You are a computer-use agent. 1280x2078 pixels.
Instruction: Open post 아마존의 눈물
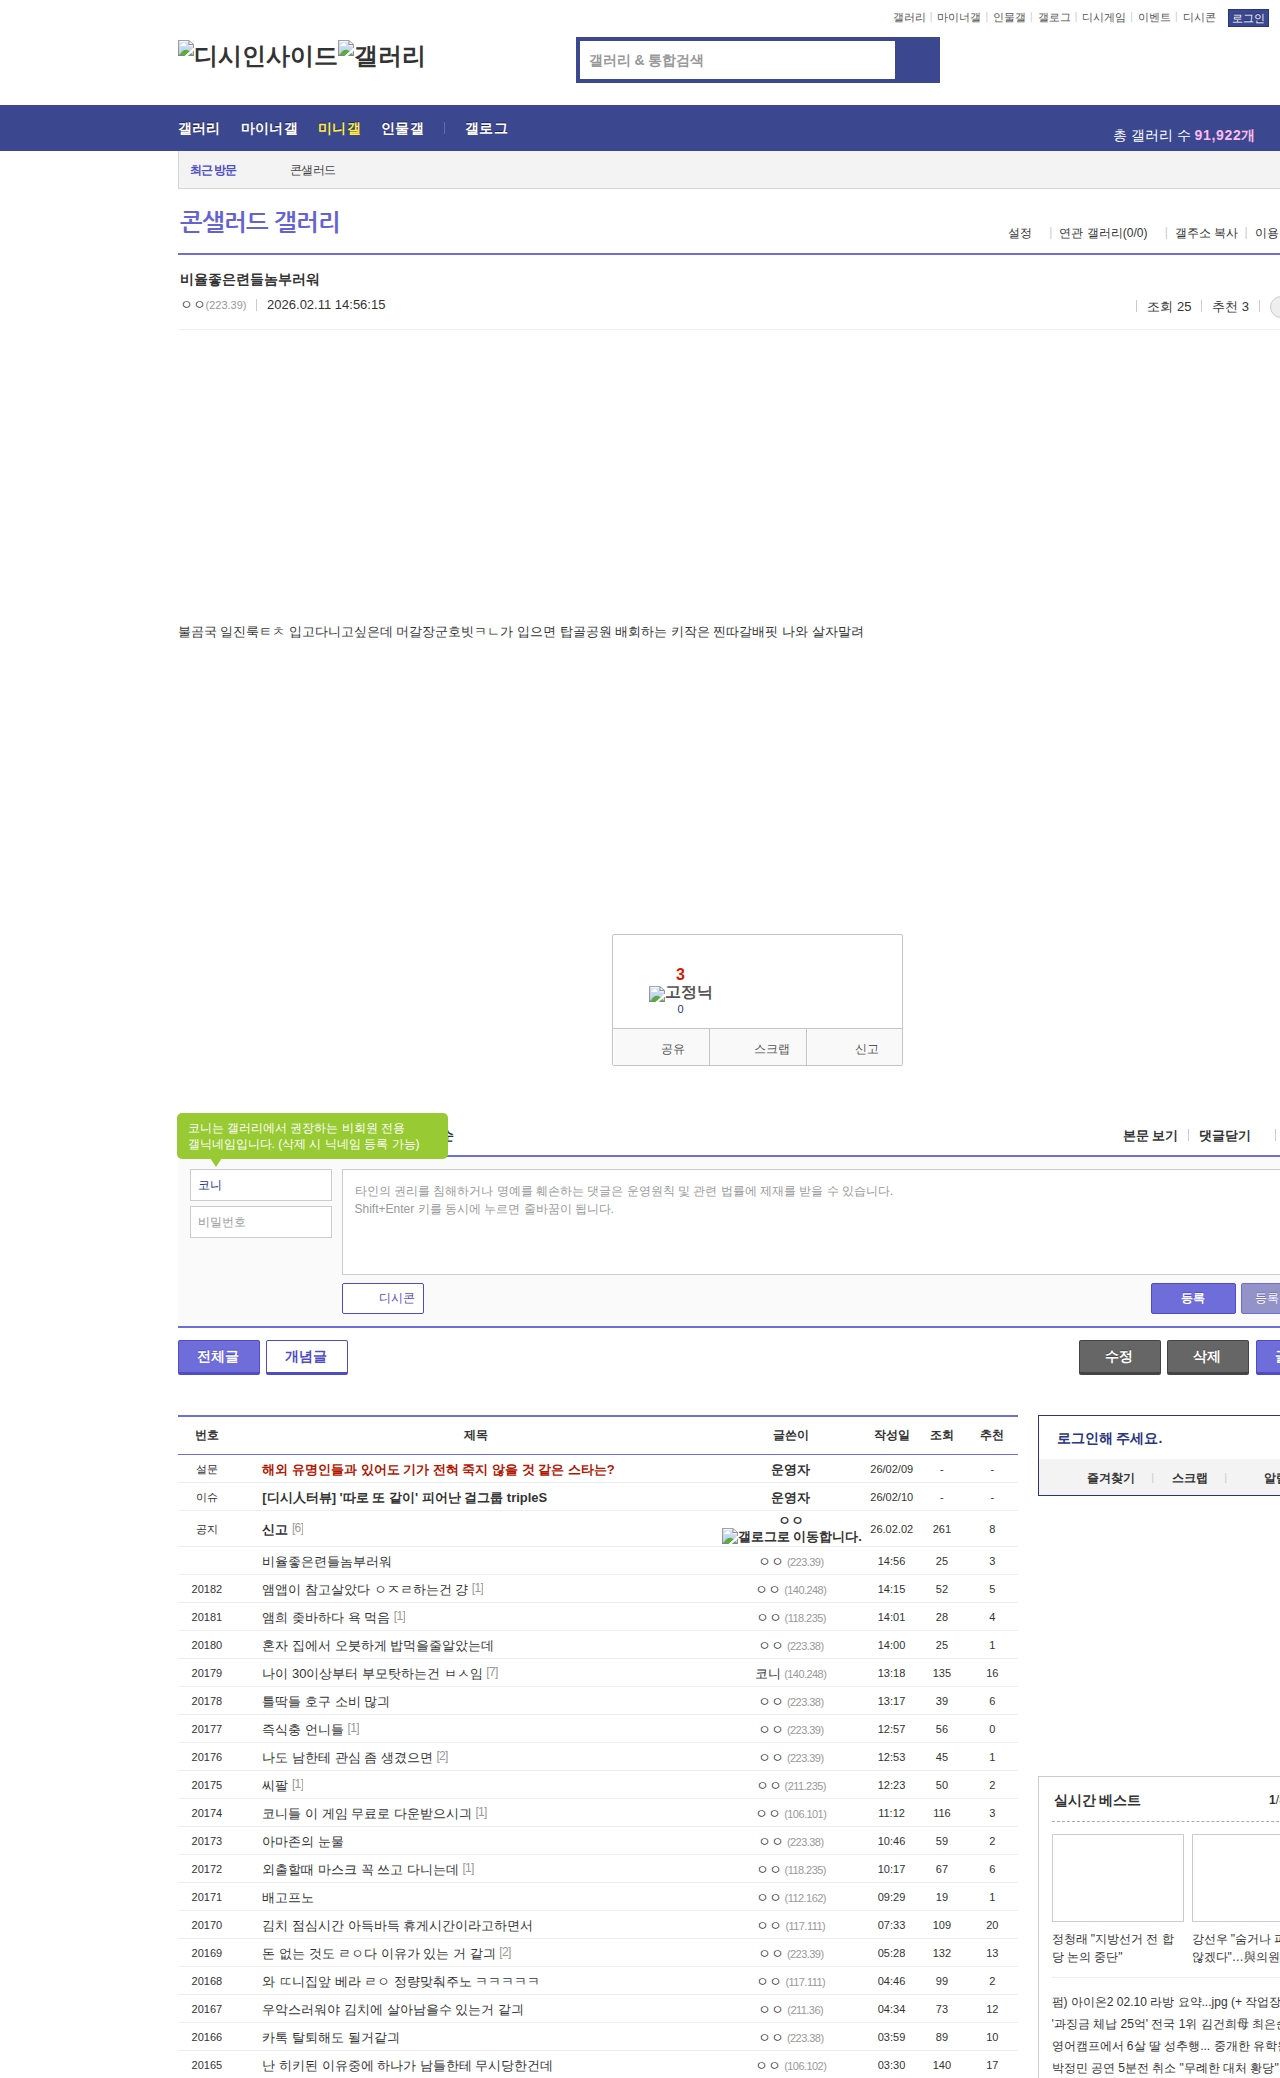303,1842
